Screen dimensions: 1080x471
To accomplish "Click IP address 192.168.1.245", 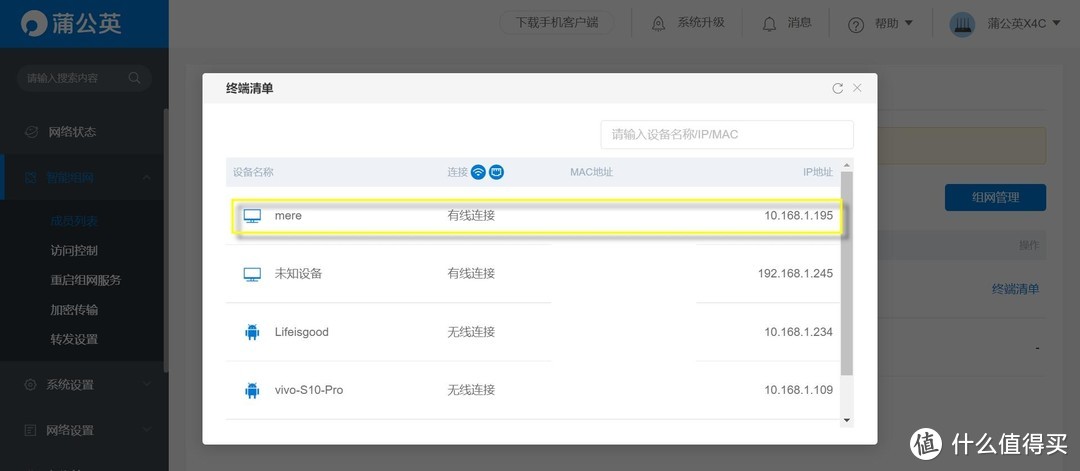I will (x=796, y=273).
